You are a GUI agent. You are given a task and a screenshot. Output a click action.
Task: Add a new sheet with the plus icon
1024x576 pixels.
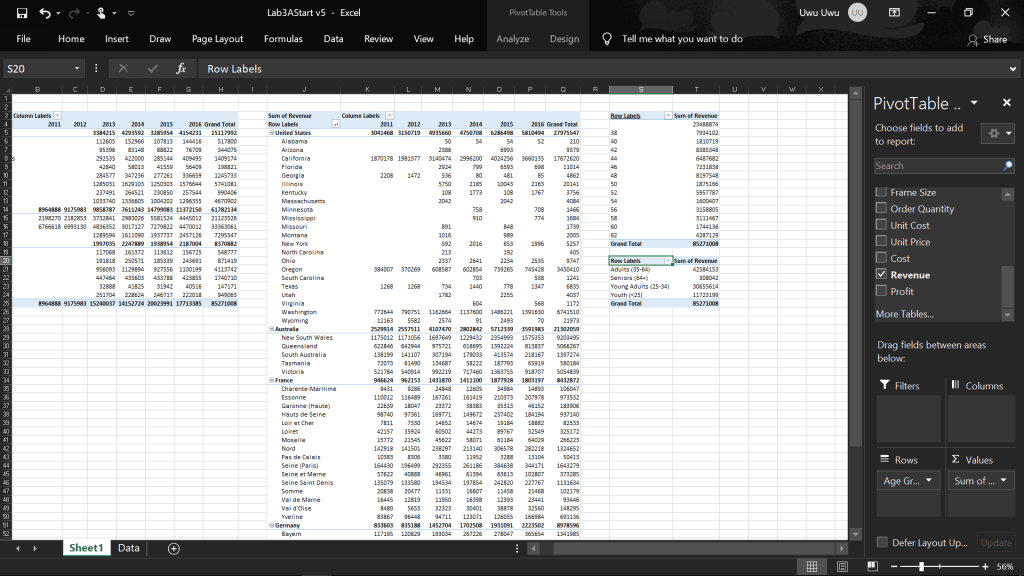coord(174,548)
